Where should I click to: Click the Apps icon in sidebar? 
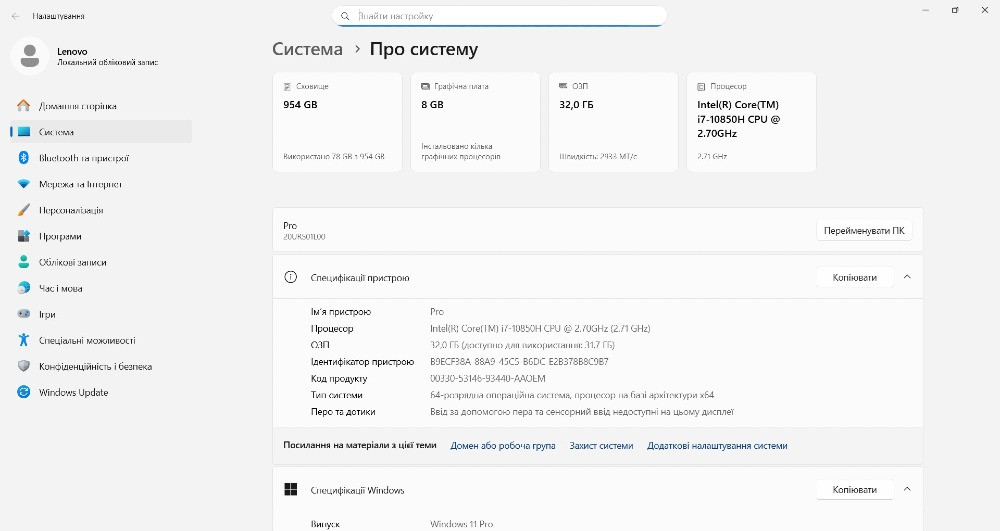click(x=24, y=236)
